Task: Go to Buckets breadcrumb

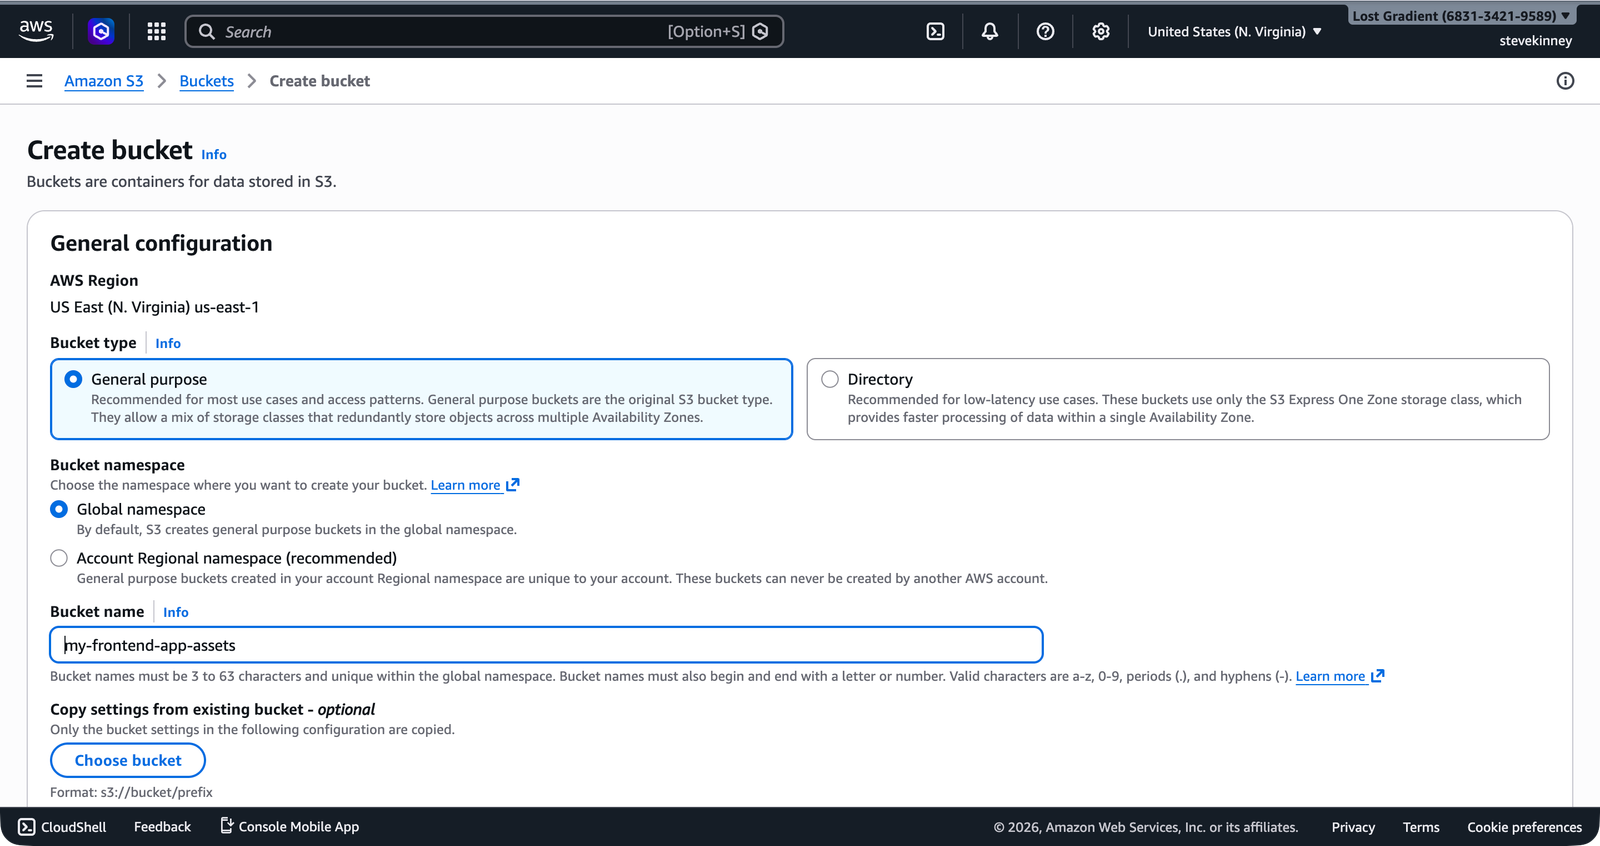Action: click(206, 81)
